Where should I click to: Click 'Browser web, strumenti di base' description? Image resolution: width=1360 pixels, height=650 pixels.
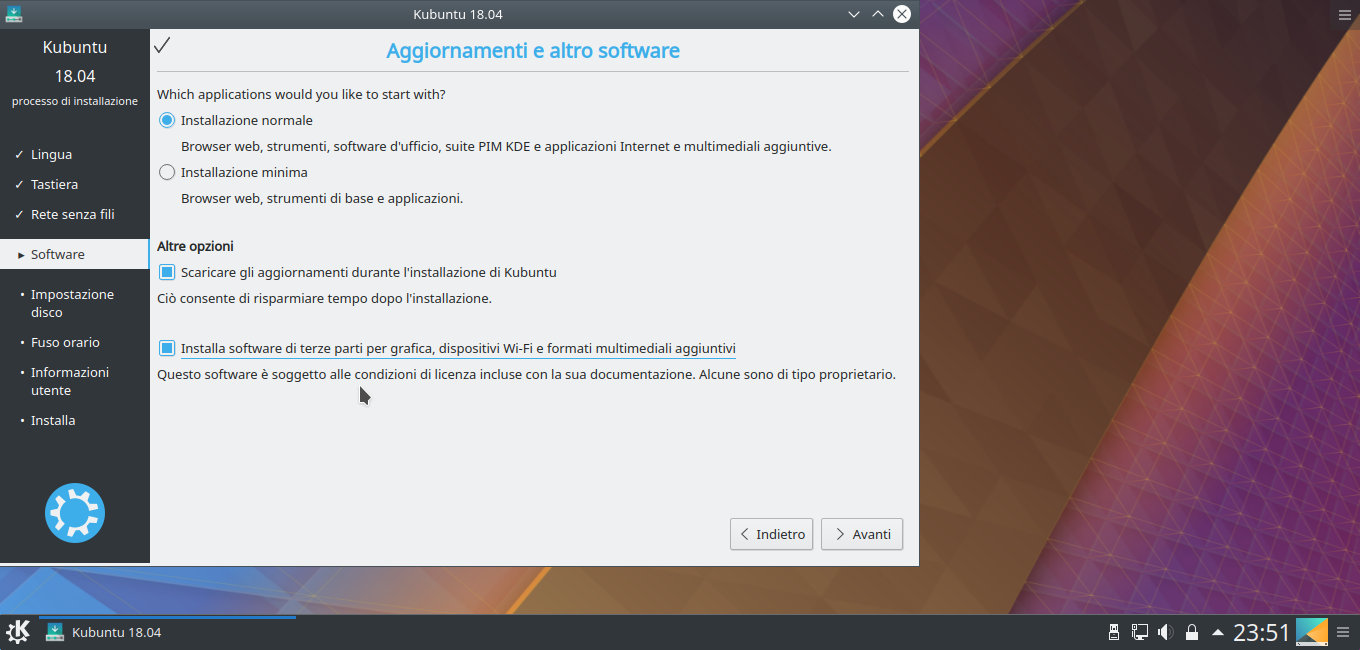[322, 198]
